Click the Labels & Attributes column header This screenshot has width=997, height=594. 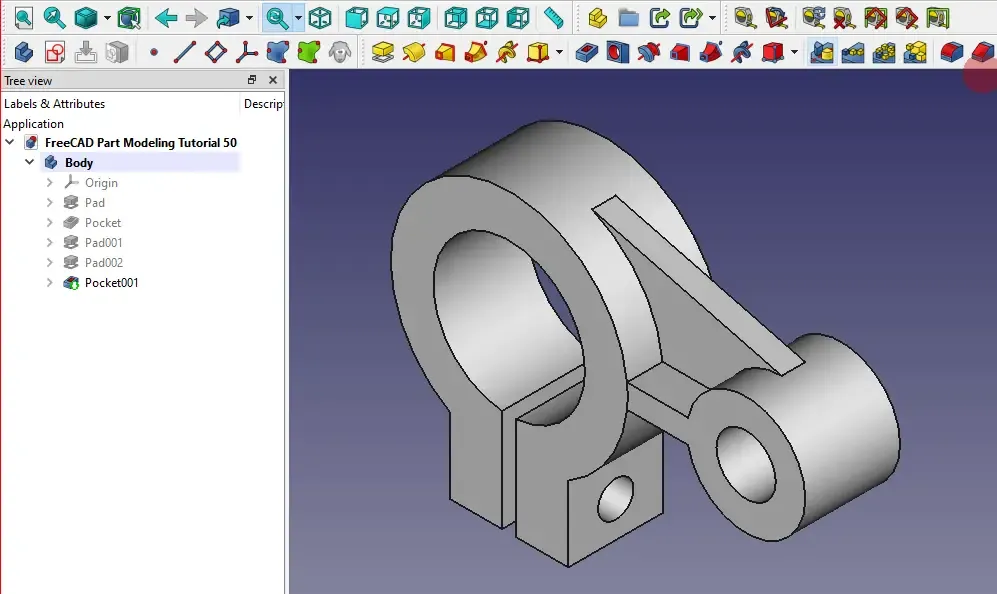pyautogui.click(x=54, y=104)
